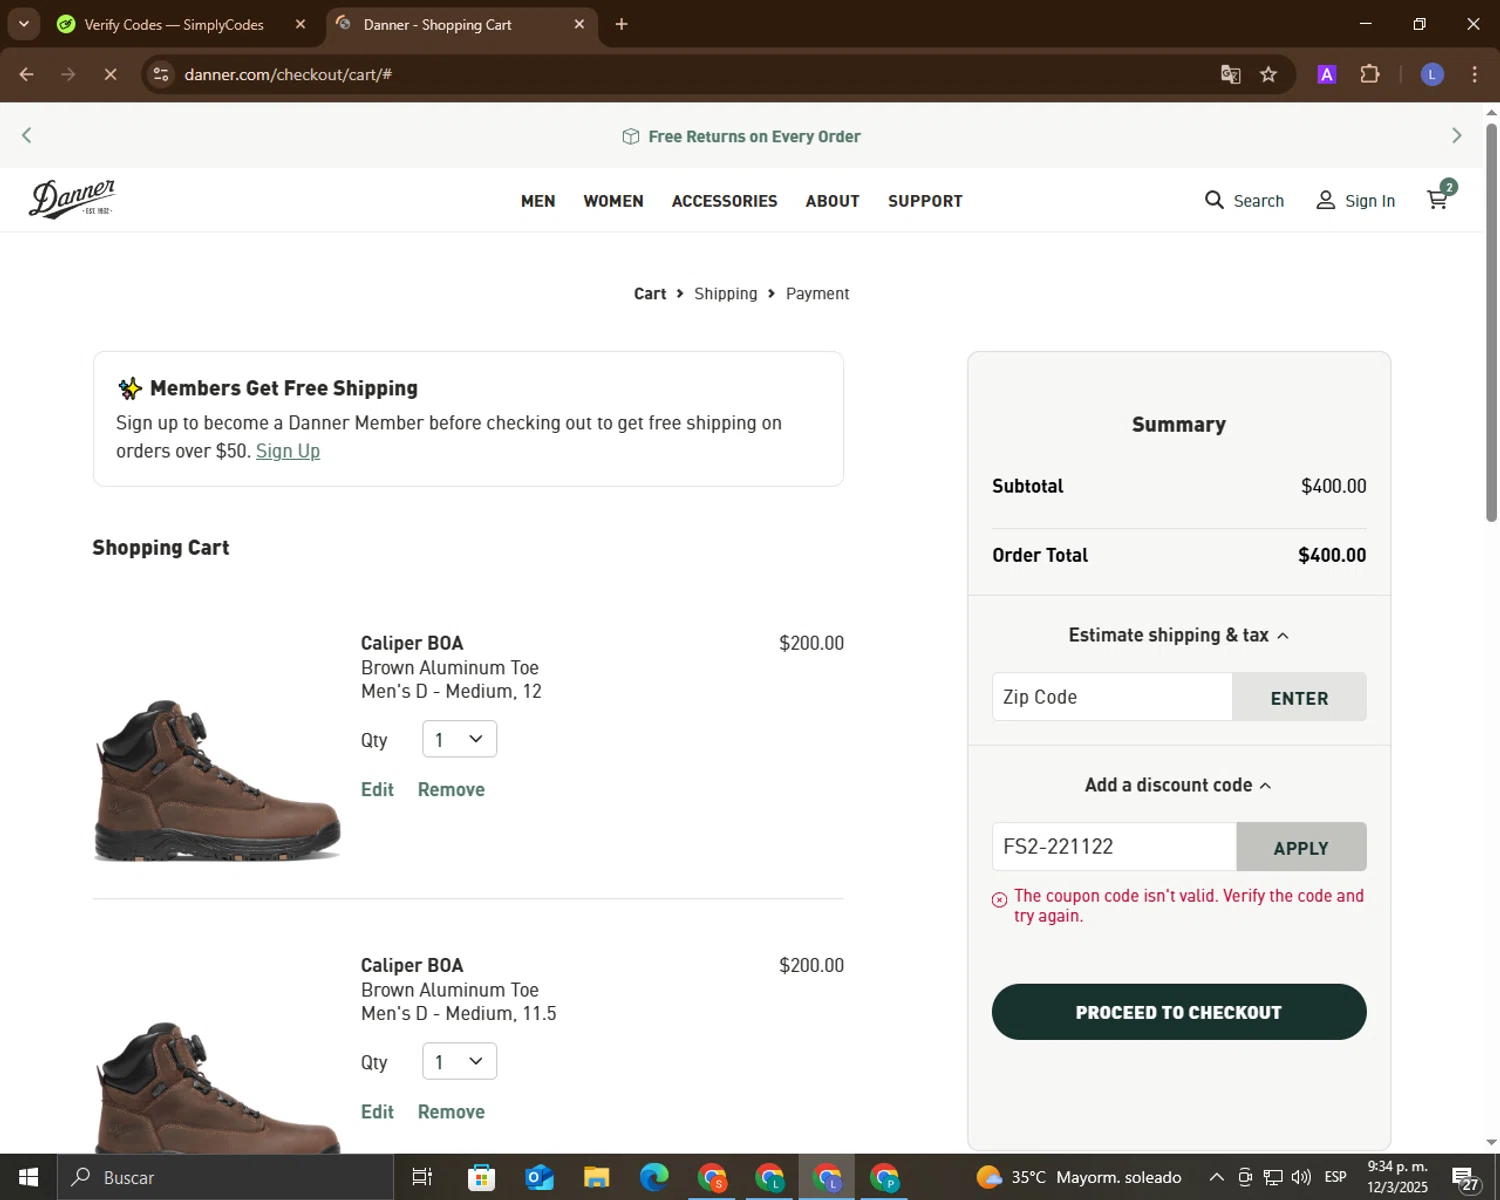The image size is (1500, 1200).
Task: Open MEN navigation menu
Action: [x=538, y=201]
